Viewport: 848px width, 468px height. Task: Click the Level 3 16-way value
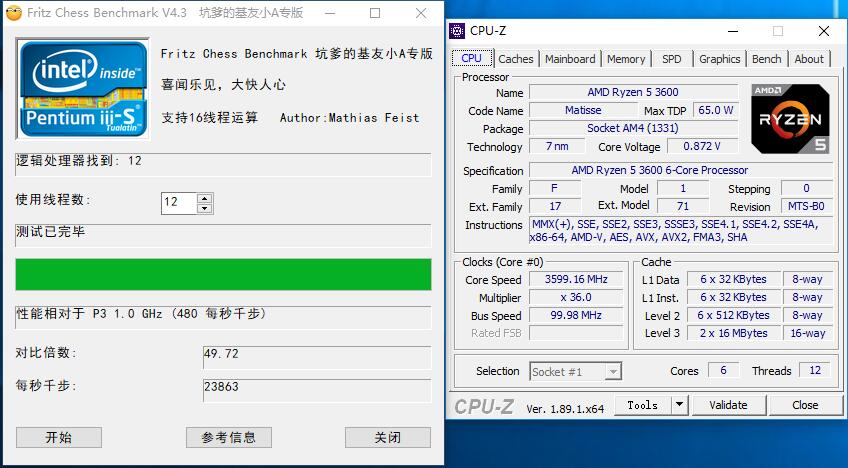[x=808, y=333]
